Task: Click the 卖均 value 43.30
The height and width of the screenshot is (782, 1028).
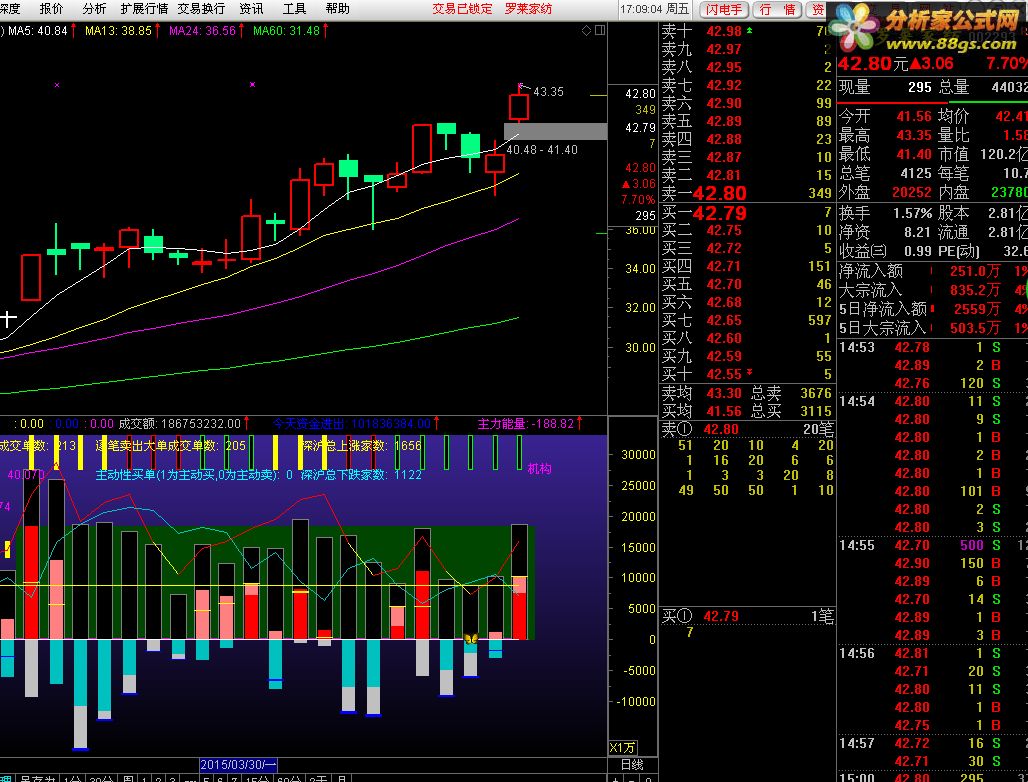Action: click(724, 393)
